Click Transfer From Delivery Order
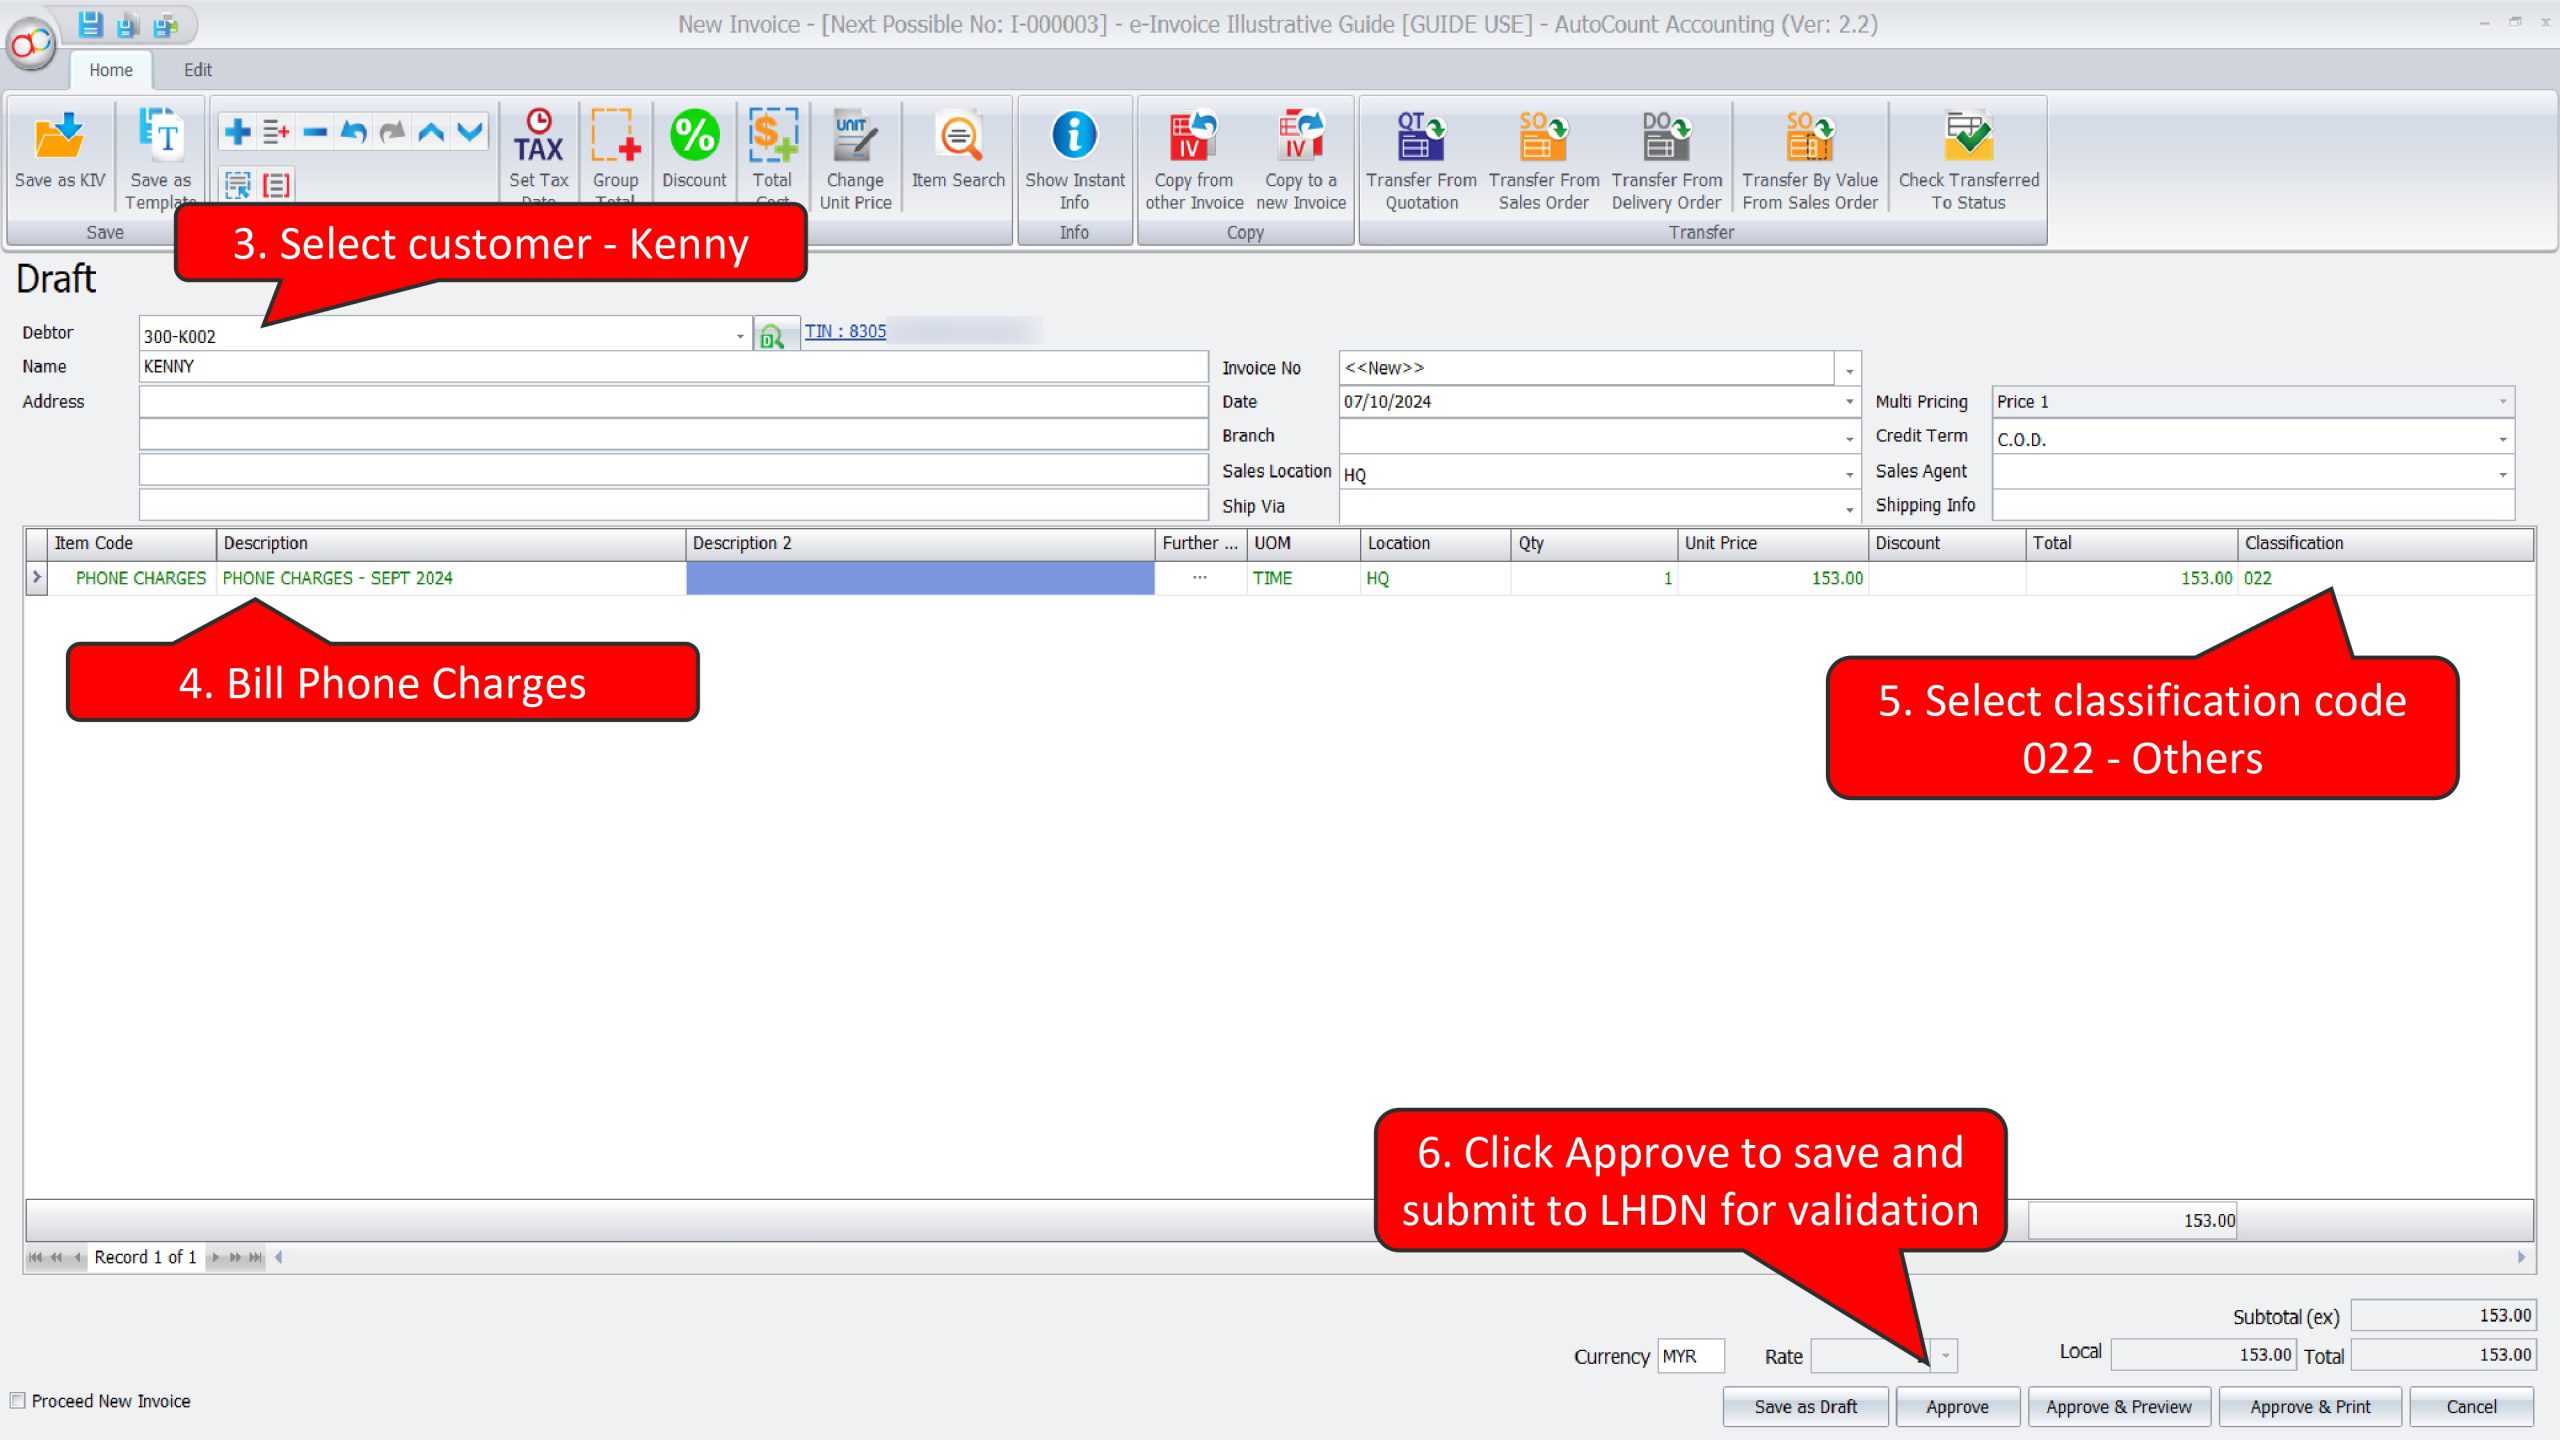 click(1666, 160)
